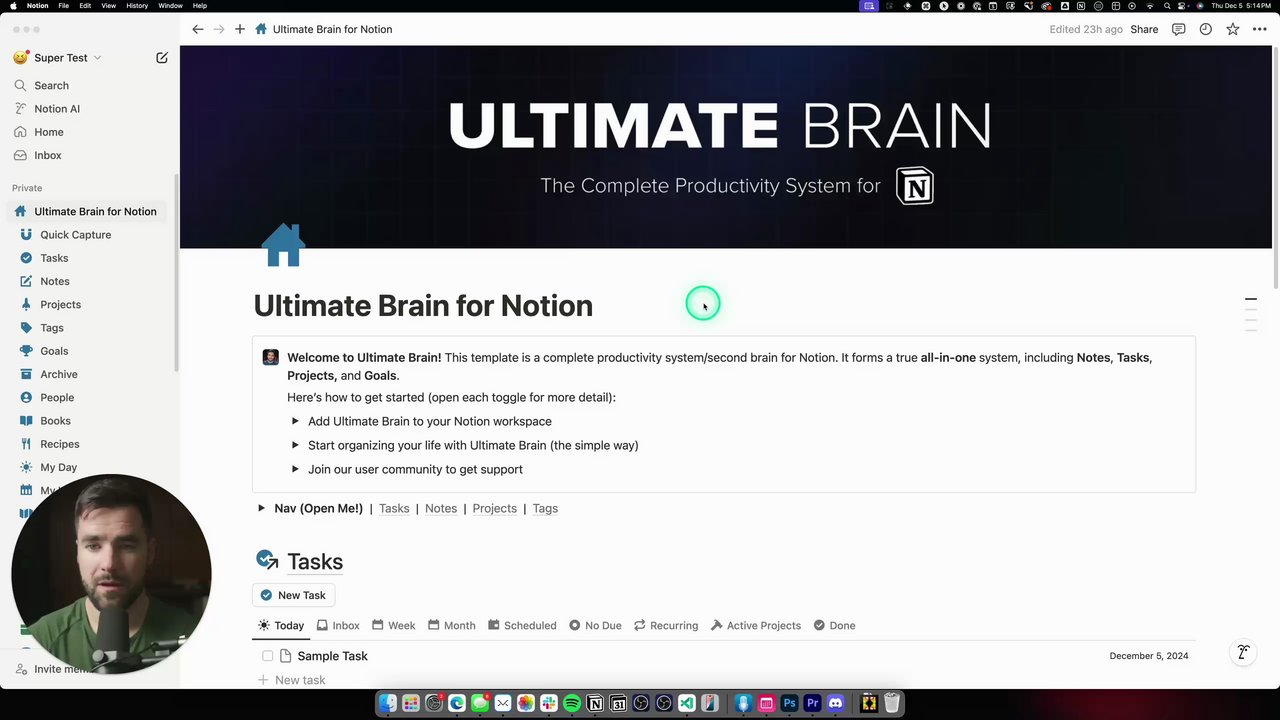The height and width of the screenshot is (720, 1280).
Task: Open page history clock icon
Action: (1206, 29)
